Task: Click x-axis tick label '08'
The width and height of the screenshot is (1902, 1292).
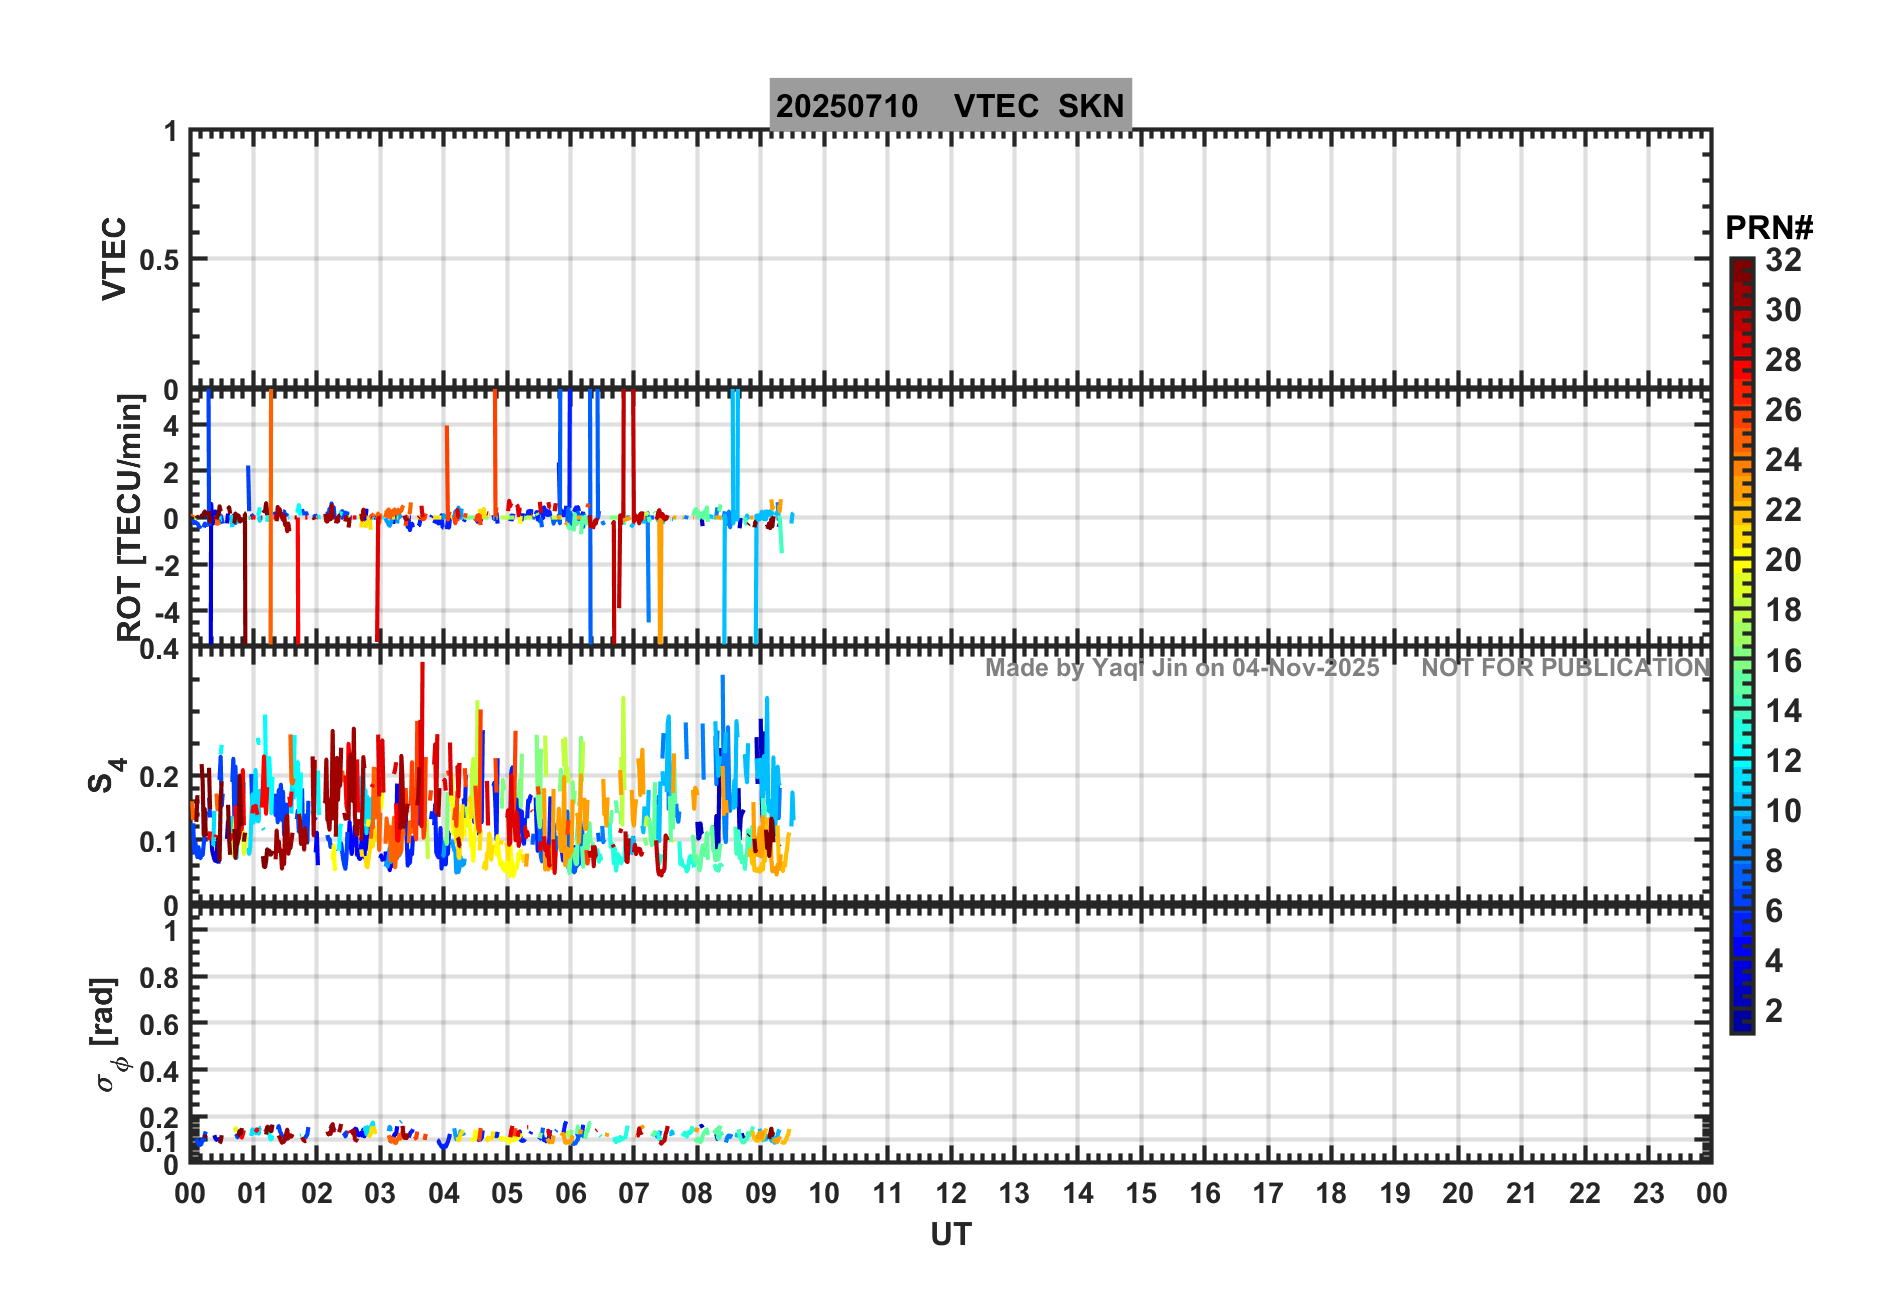Action: [697, 1193]
